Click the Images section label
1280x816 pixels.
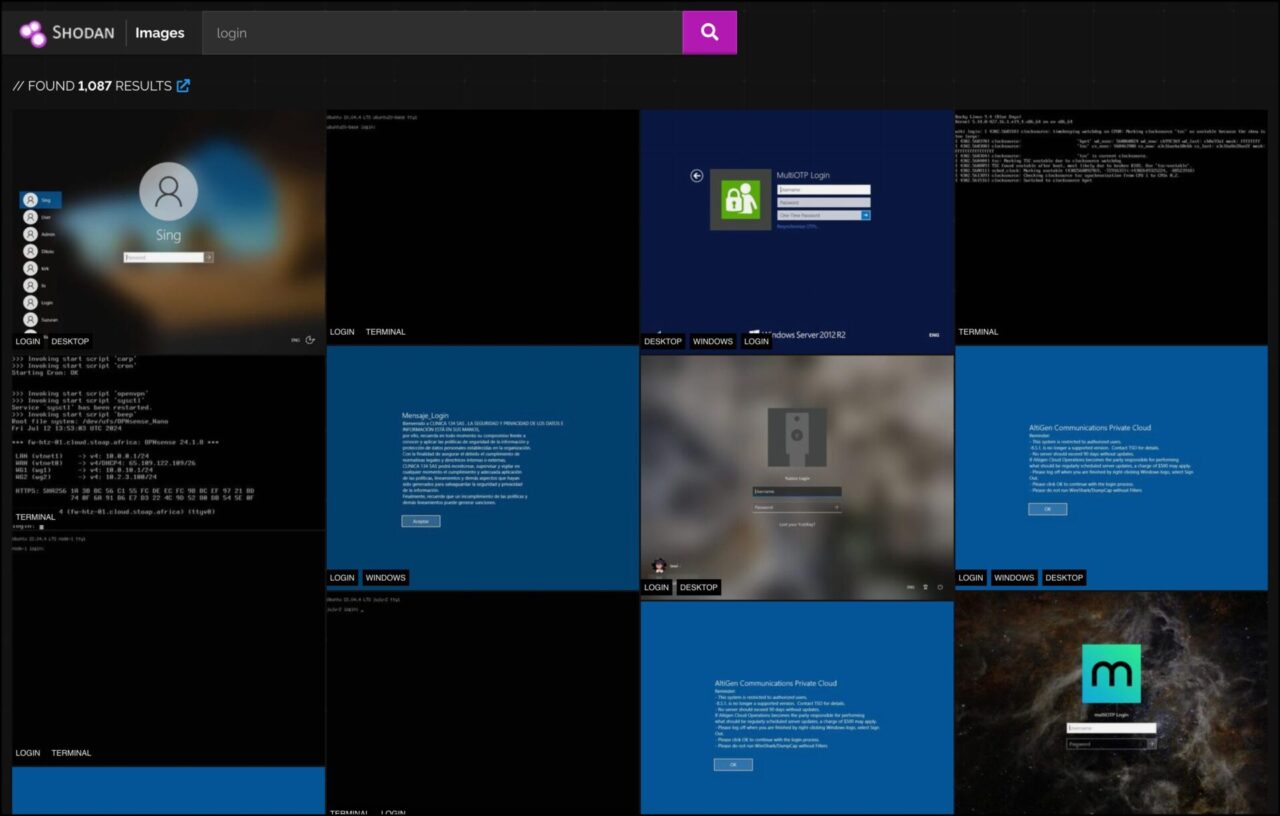[x=160, y=33]
